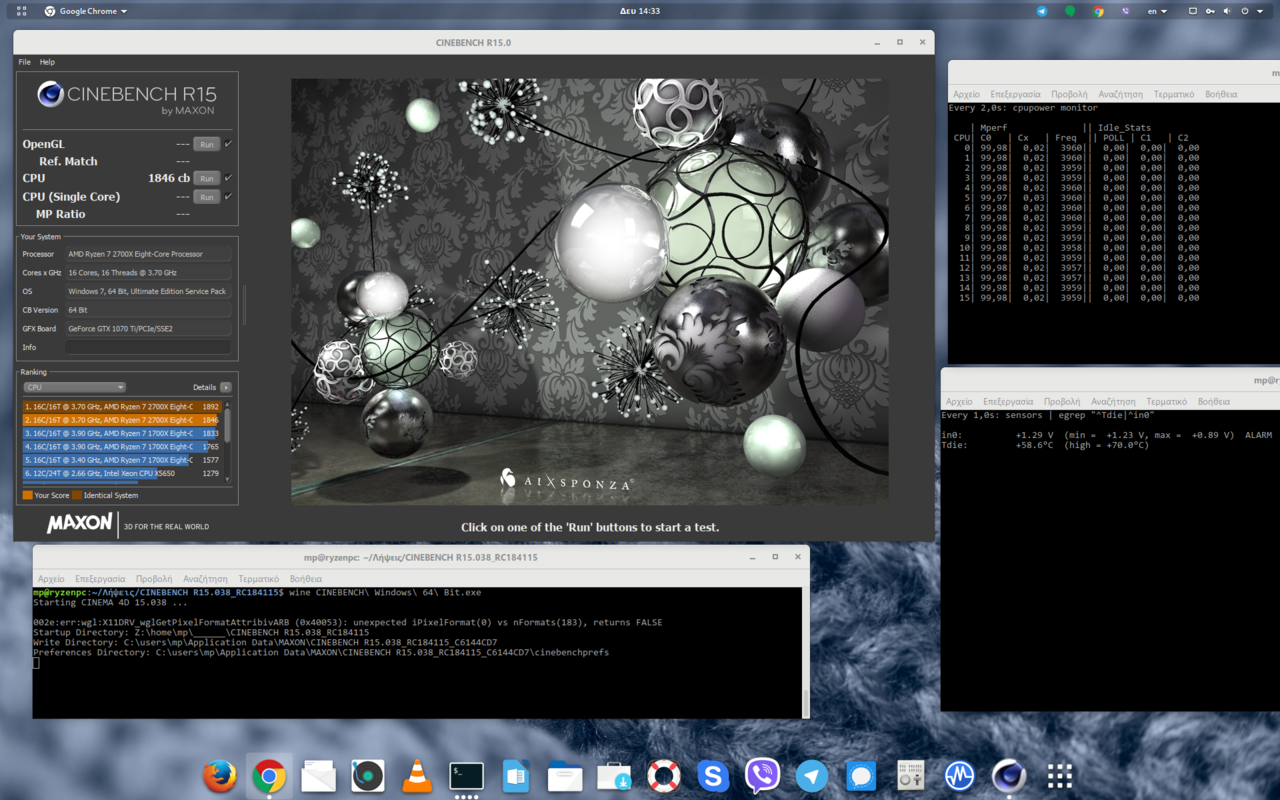Open the Signal chat bubble dock icon

(x=861, y=776)
